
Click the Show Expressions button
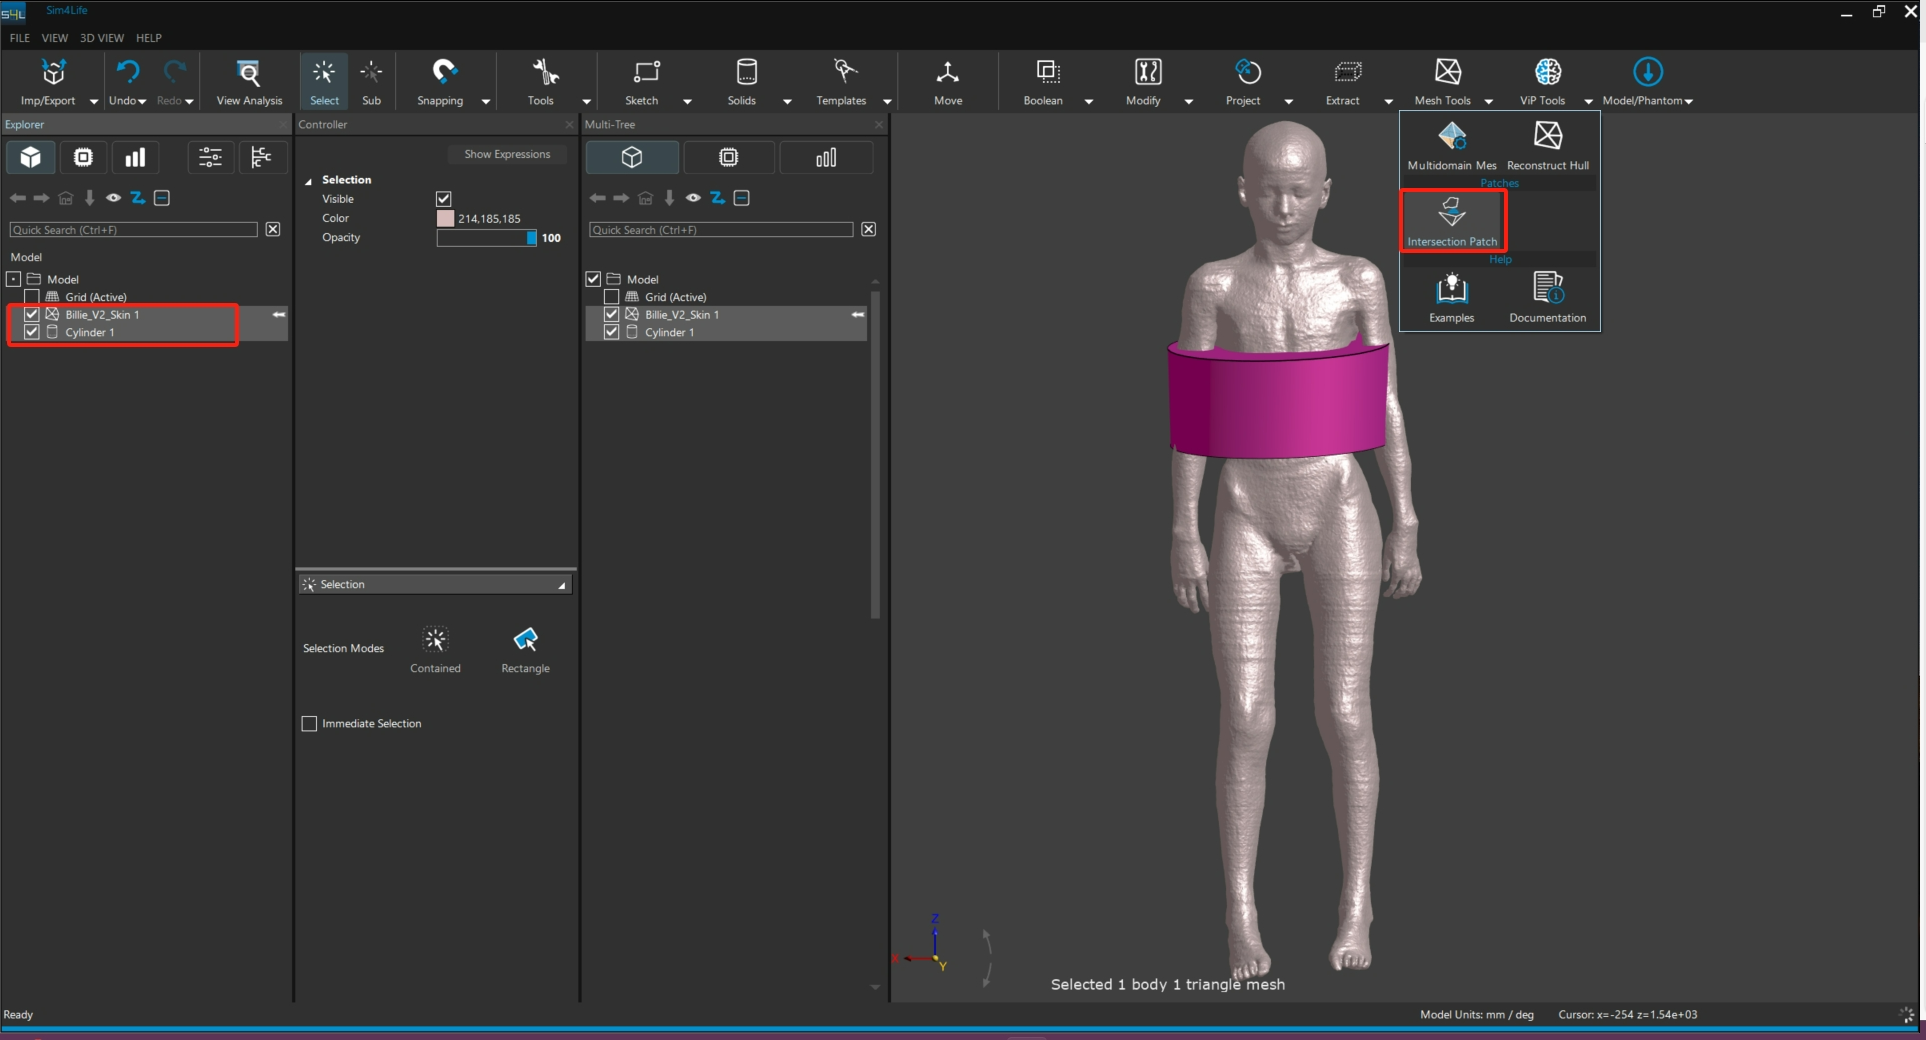click(507, 154)
